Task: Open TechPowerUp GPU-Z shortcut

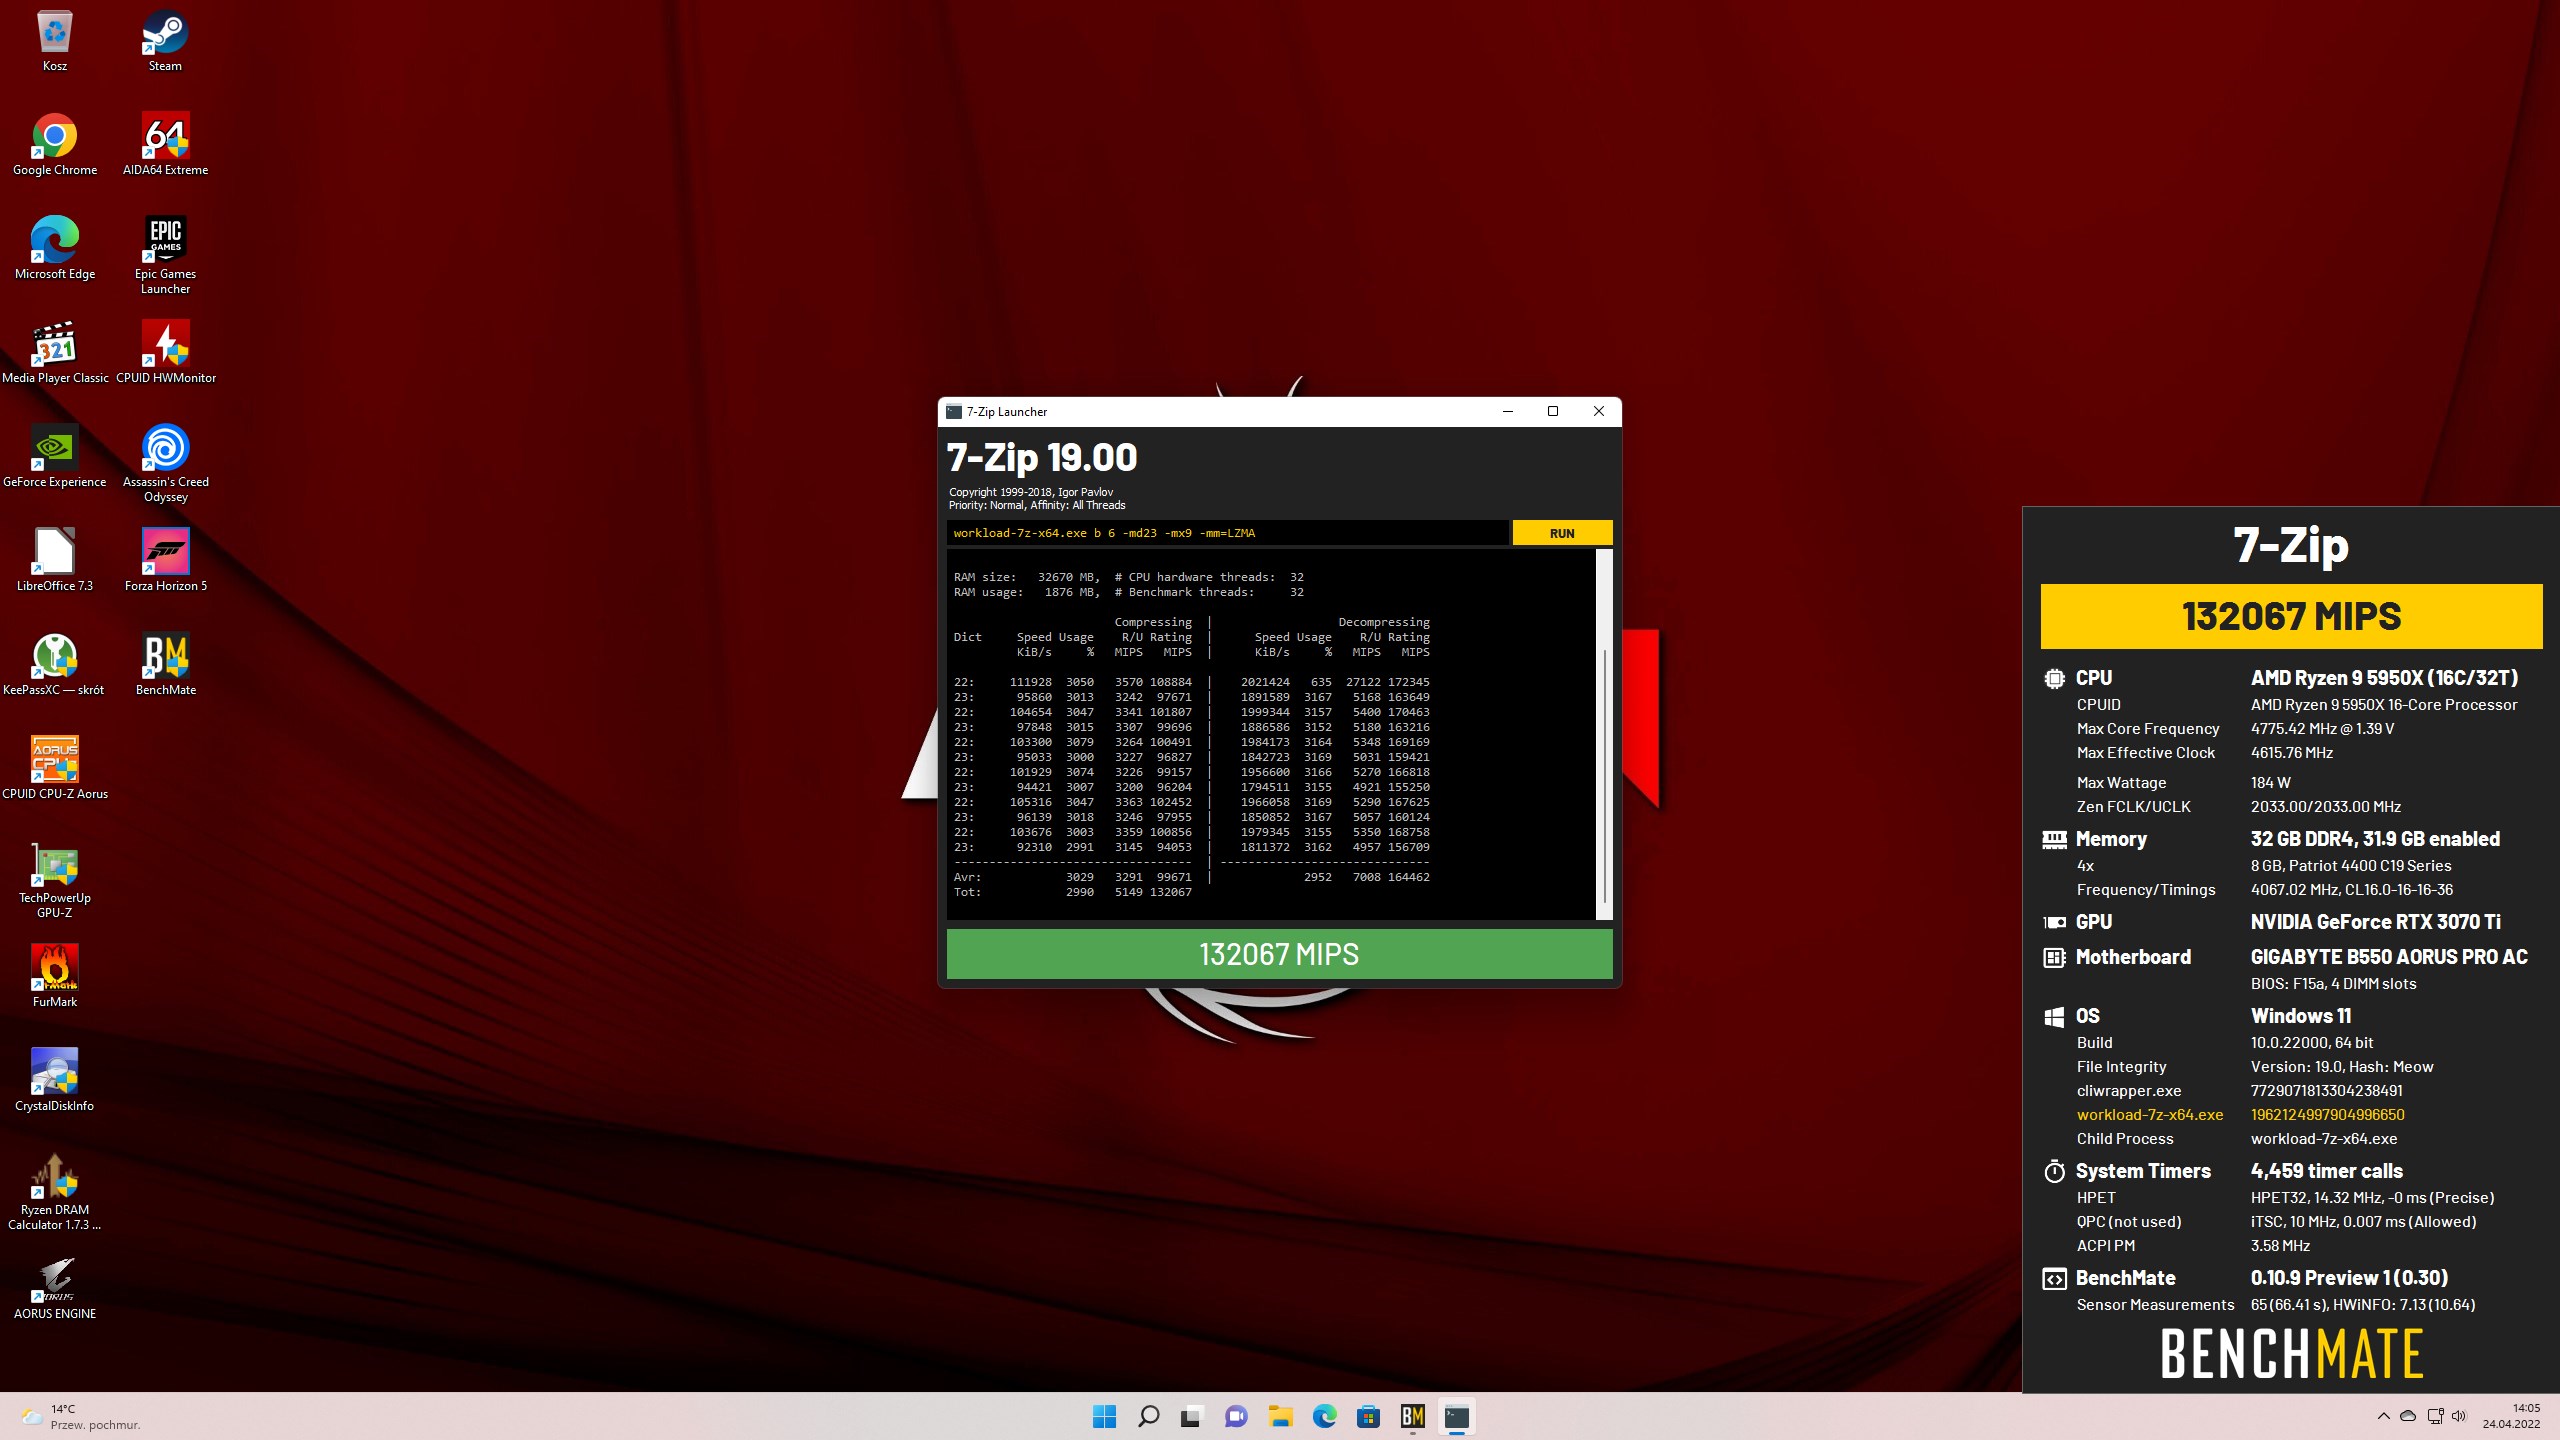Action: 55,880
